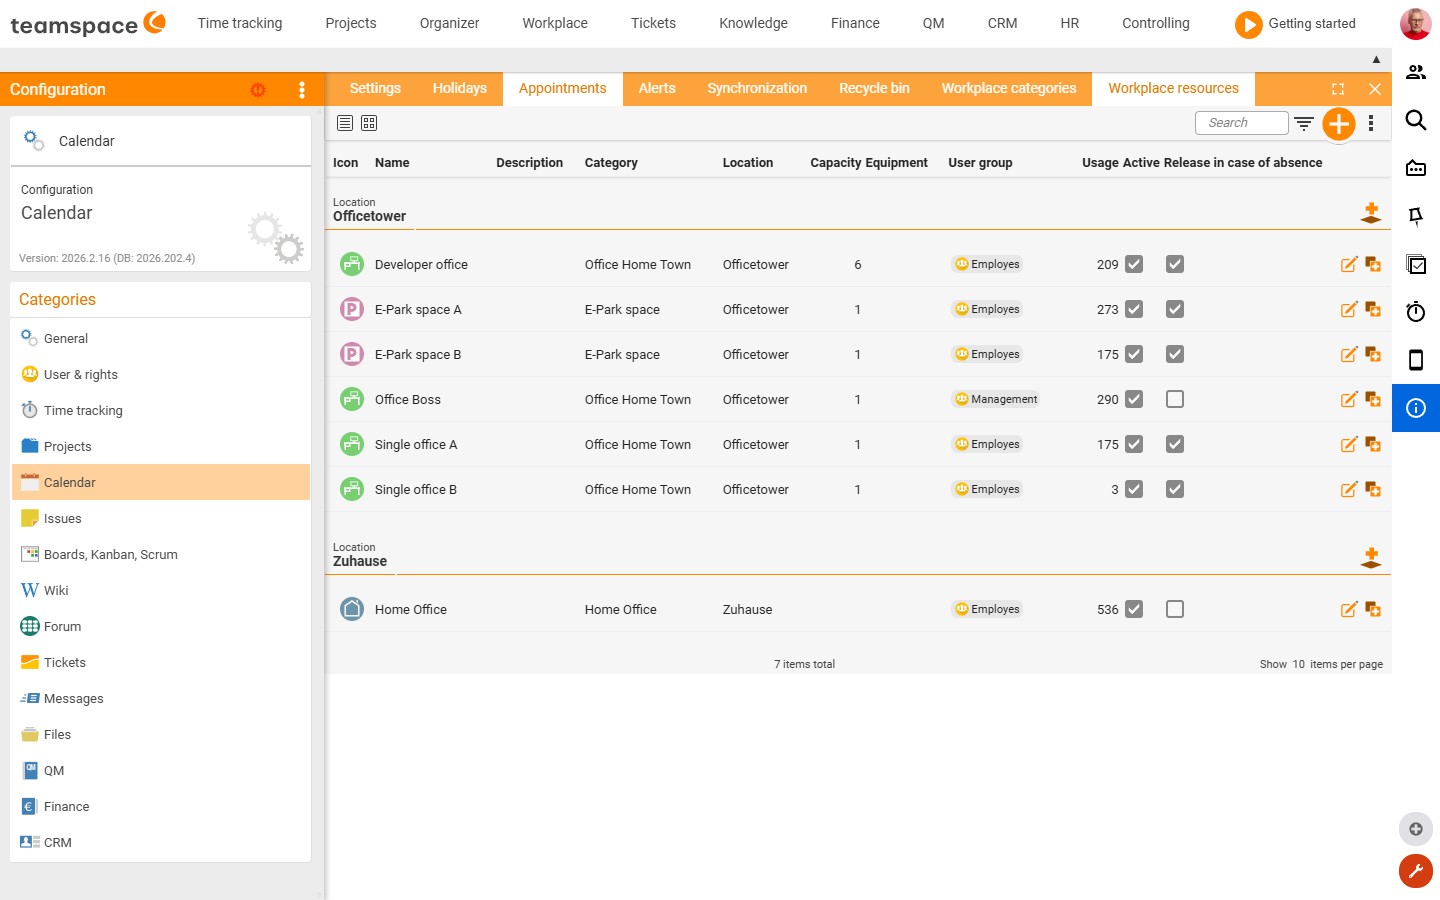Click the orange gear icon in Configuration header

click(x=258, y=90)
